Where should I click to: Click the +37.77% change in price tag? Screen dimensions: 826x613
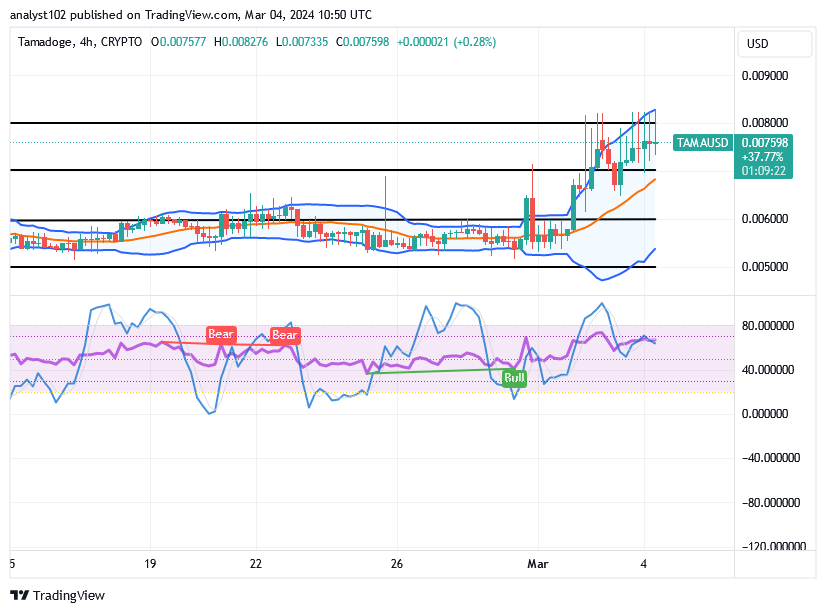click(762, 157)
